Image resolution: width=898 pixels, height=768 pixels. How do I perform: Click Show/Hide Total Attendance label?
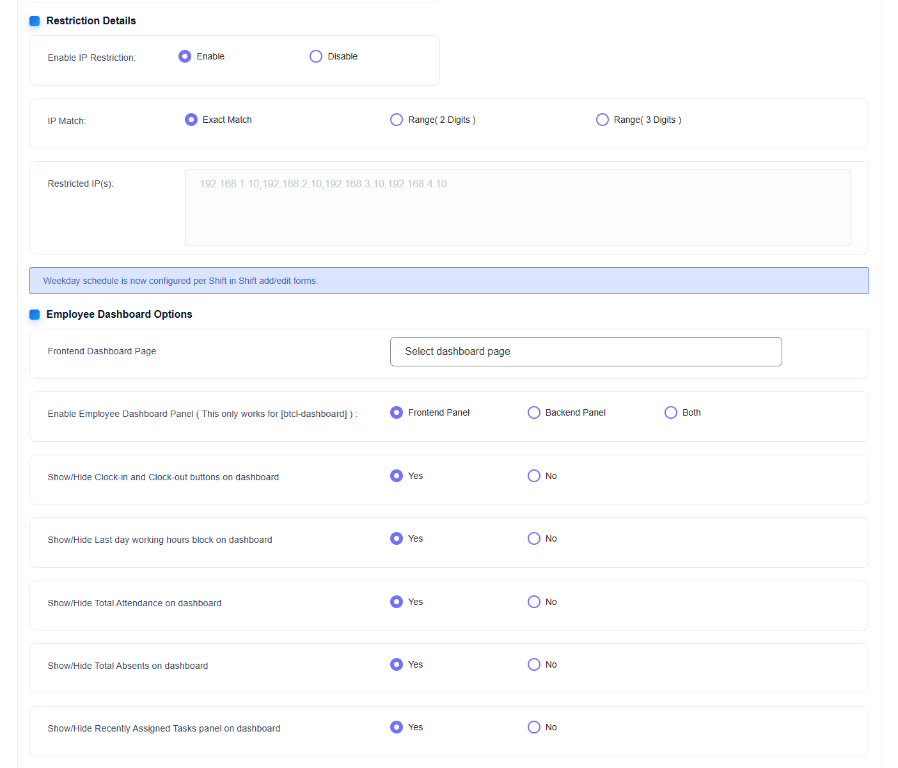(x=134, y=603)
